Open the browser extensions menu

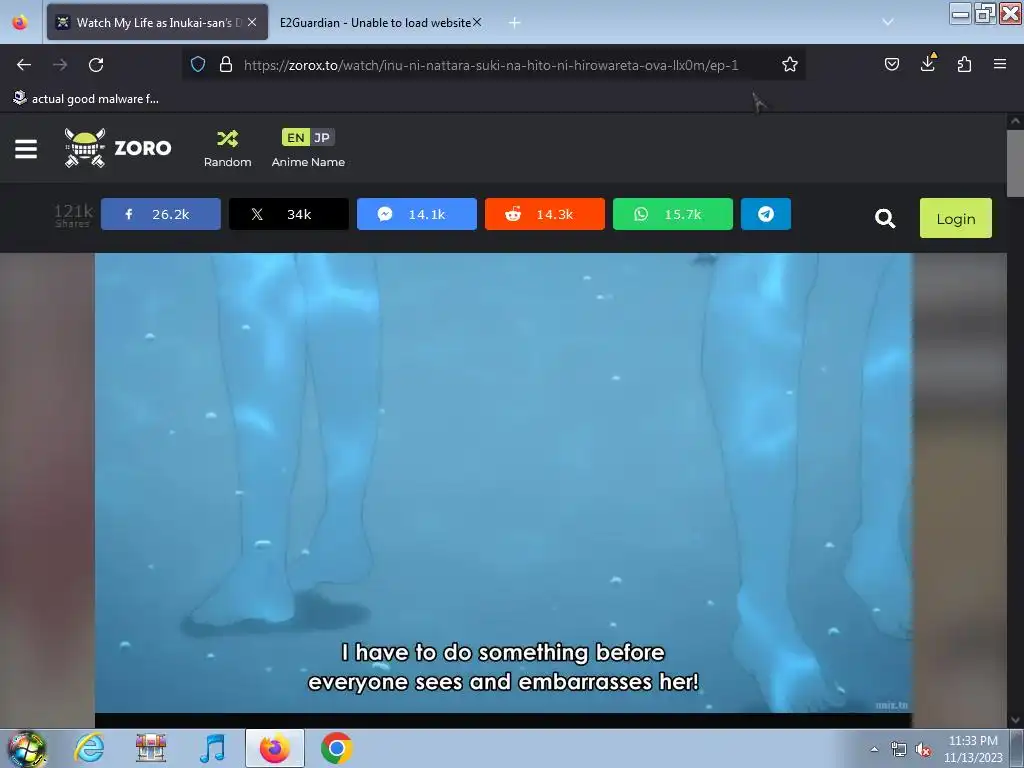[964, 64]
